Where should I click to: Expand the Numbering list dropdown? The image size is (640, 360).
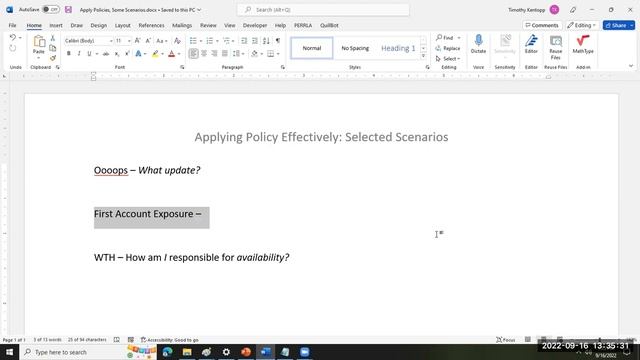coord(217,41)
